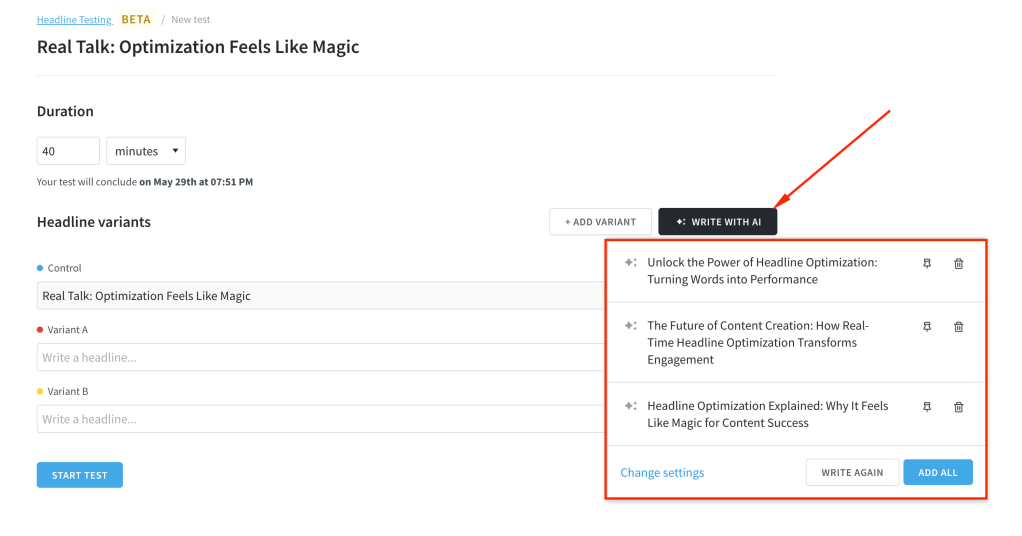
Task: Pin the 'Headline Optimization Explained' suggestion
Action: [927, 407]
